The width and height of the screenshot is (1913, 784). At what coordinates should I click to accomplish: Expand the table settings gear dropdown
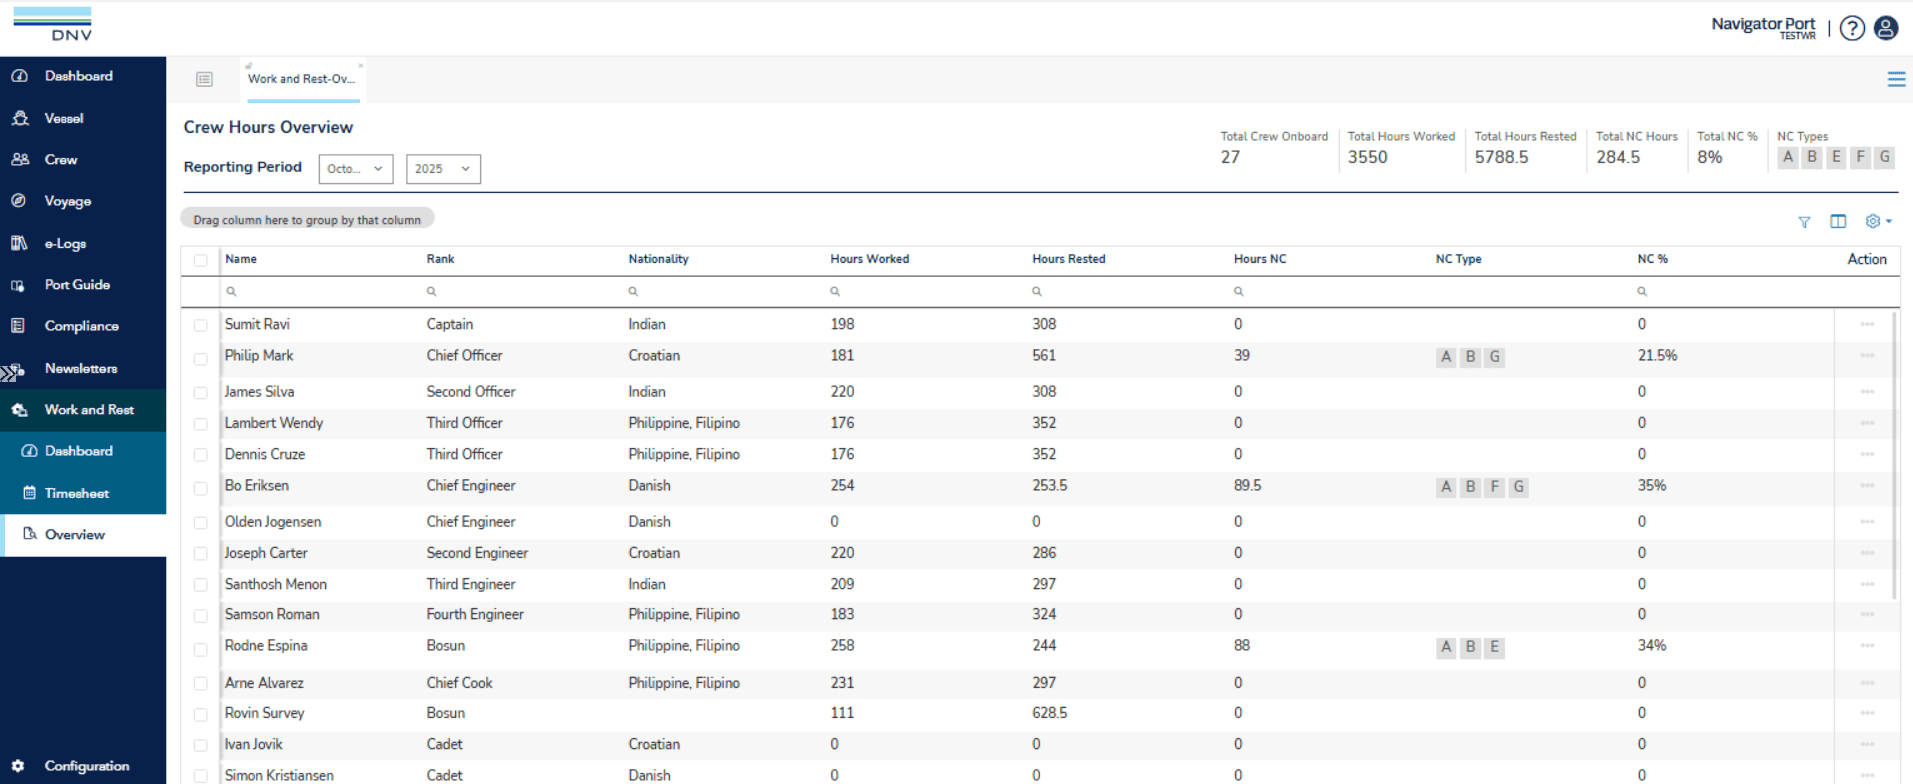click(x=1877, y=221)
